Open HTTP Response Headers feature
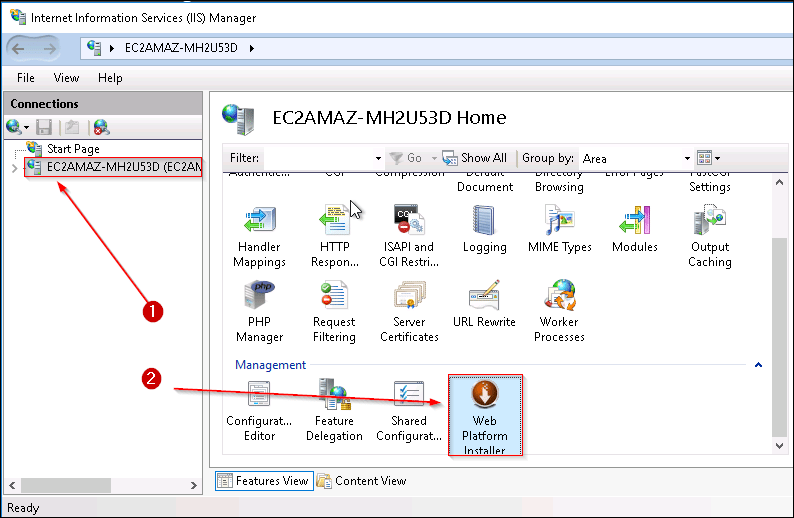 (x=334, y=236)
